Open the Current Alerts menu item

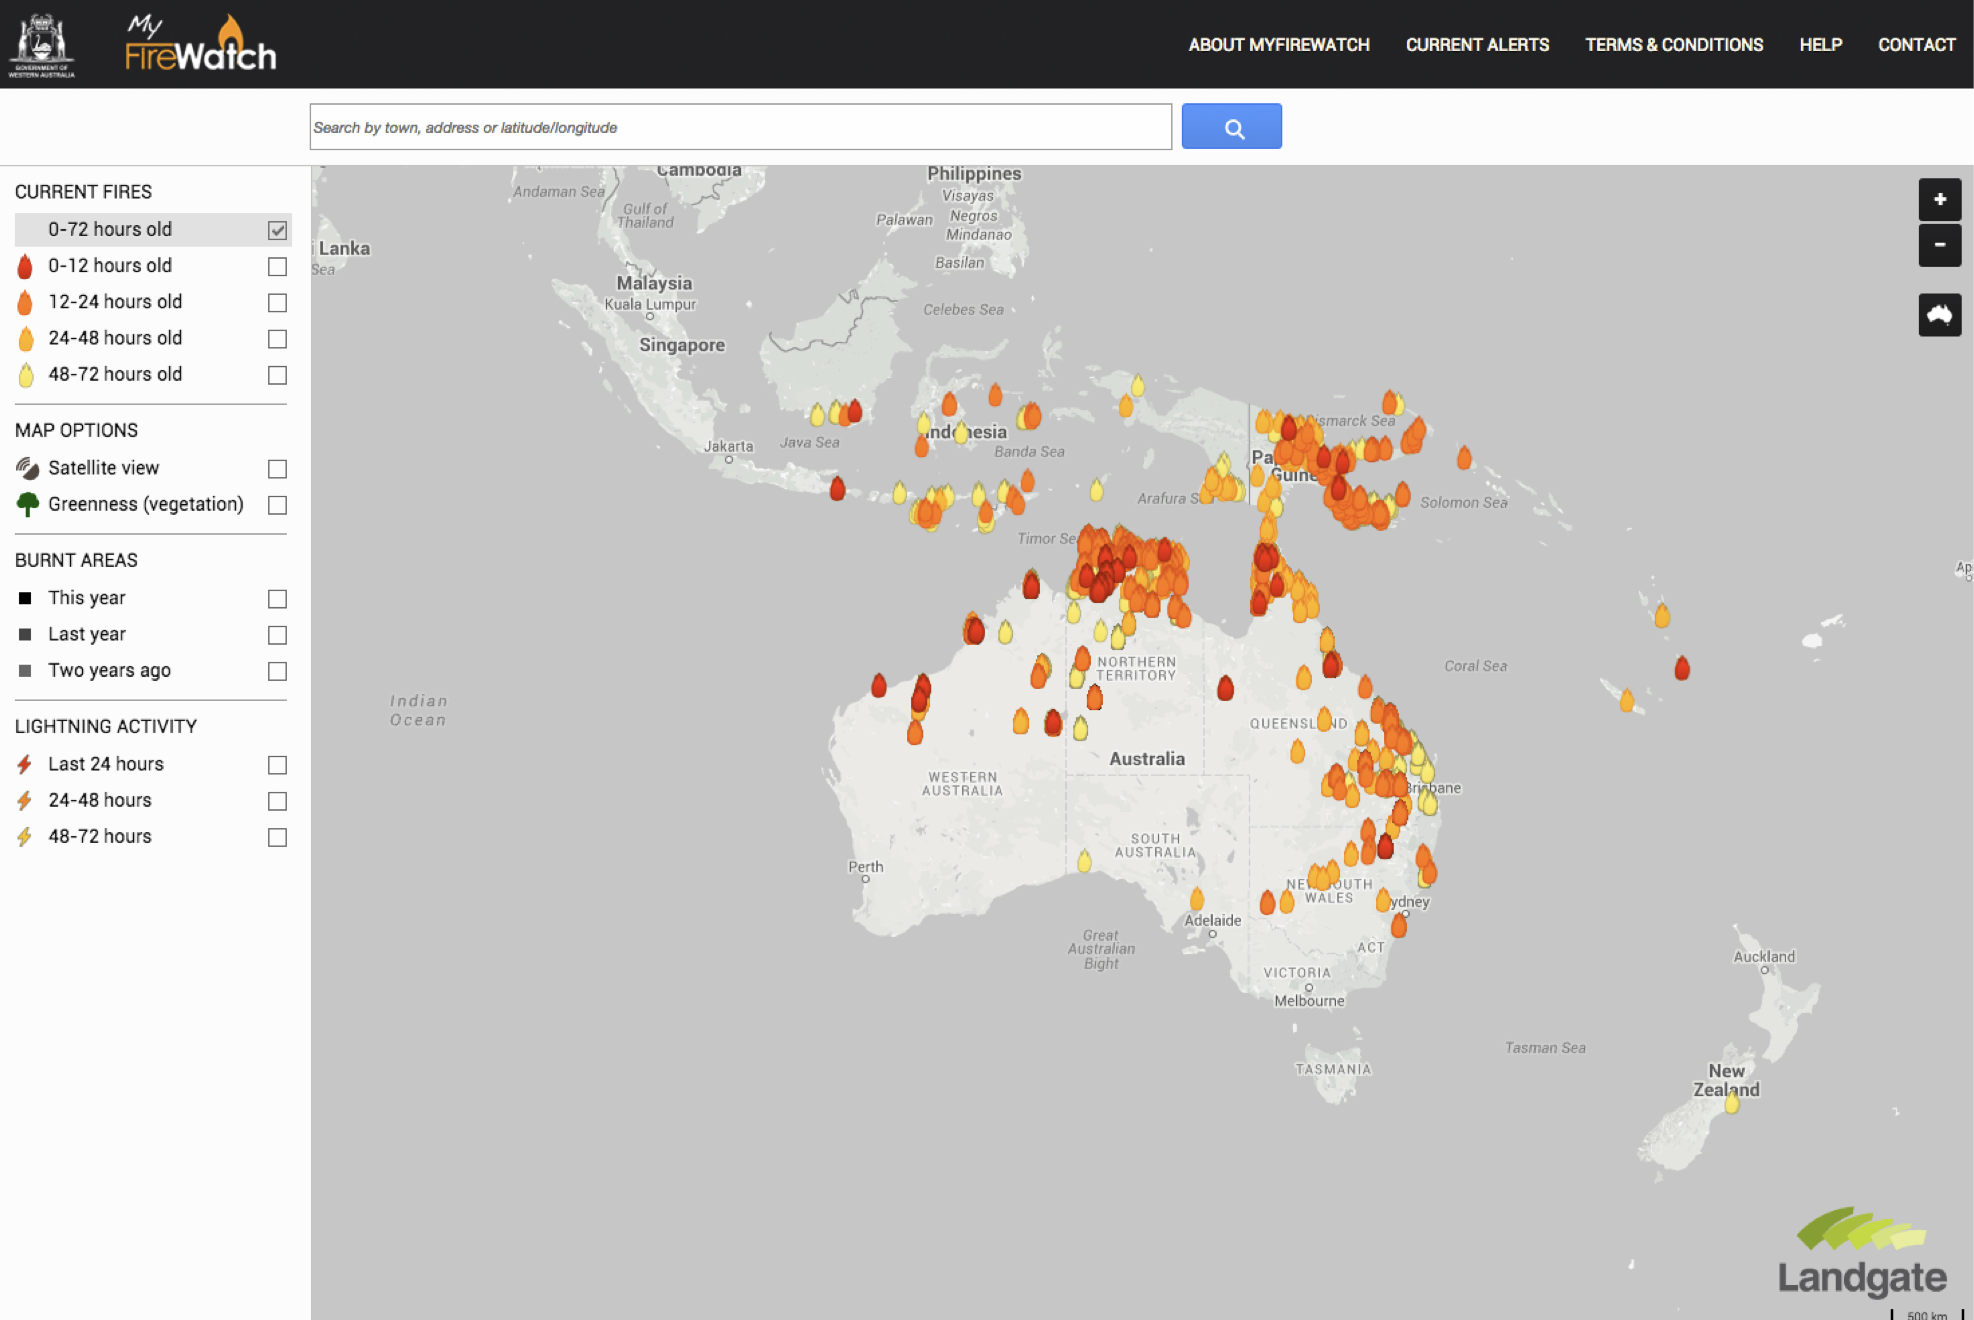point(1477,45)
